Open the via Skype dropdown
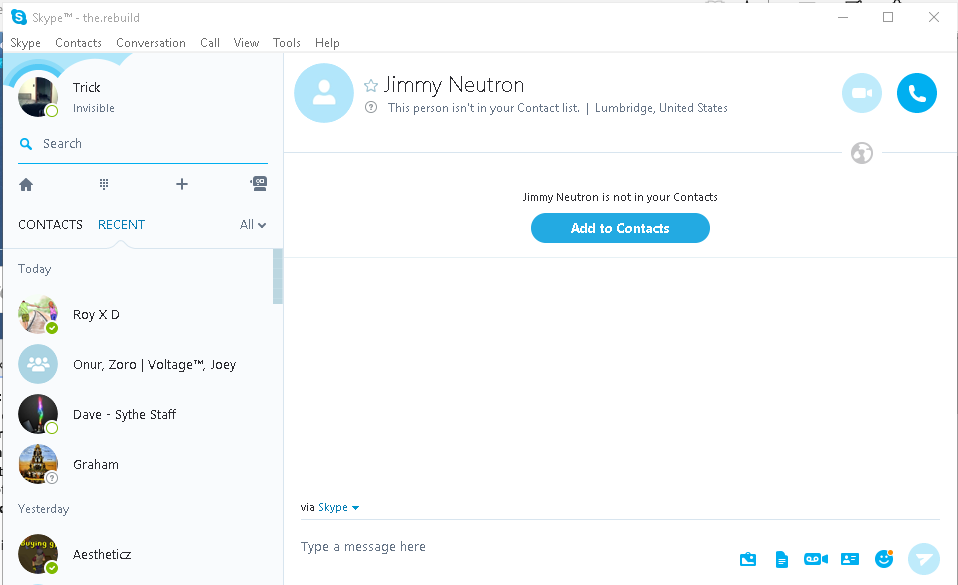The width and height of the screenshot is (958, 585). pyautogui.click(x=338, y=507)
